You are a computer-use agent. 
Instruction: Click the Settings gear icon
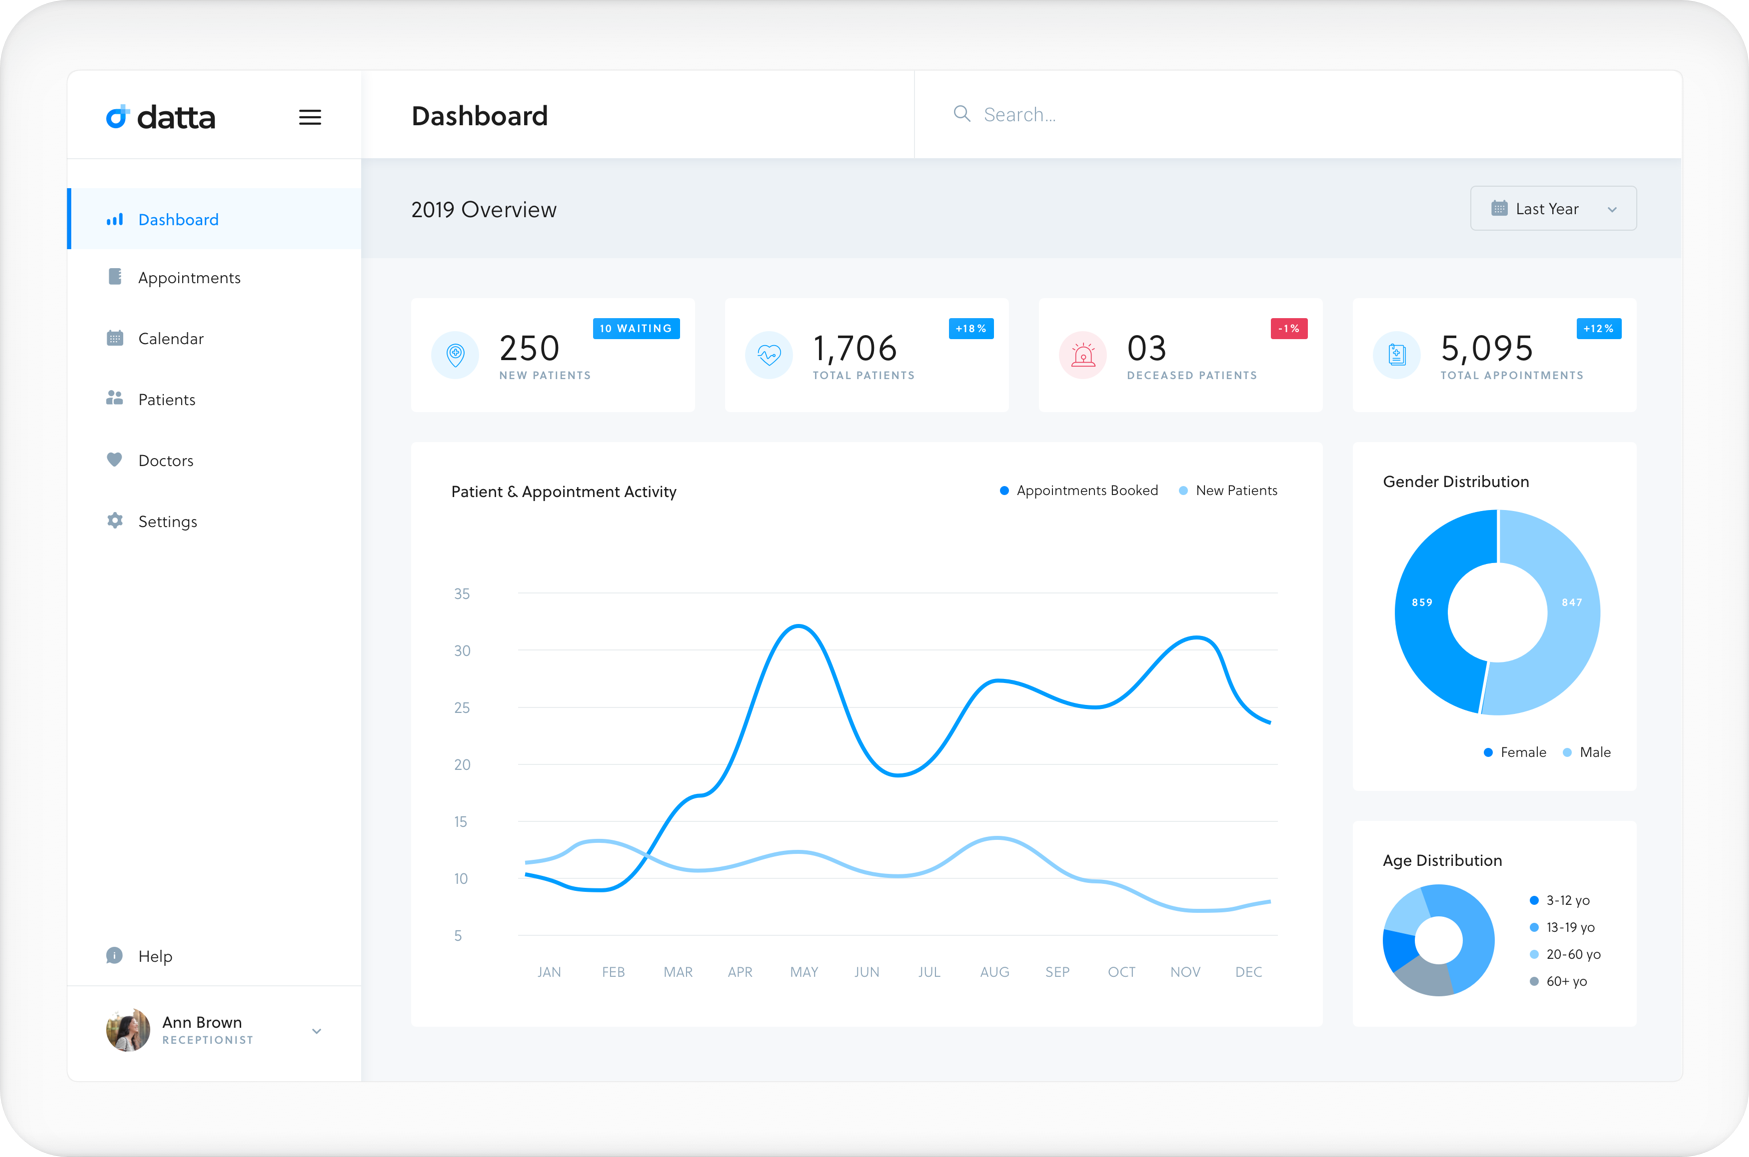pos(115,521)
